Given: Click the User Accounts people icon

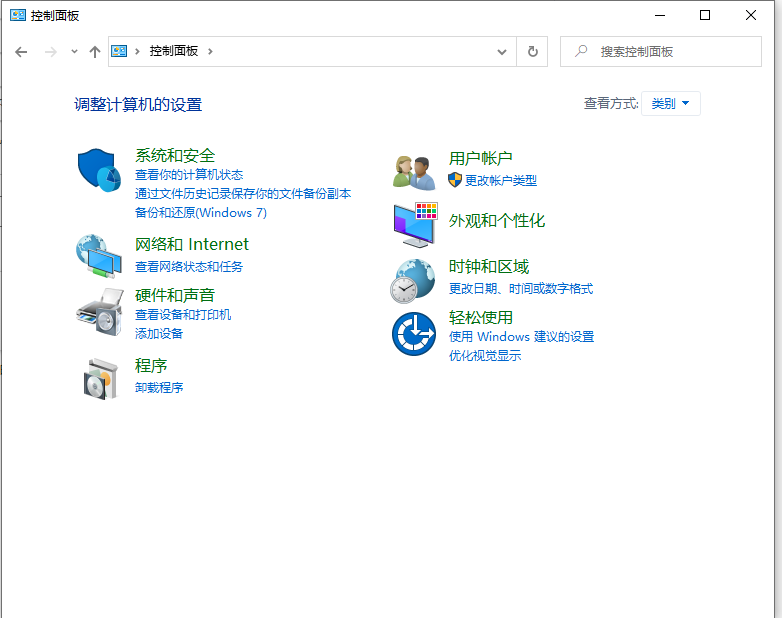Looking at the screenshot, I should [x=414, y=172].
